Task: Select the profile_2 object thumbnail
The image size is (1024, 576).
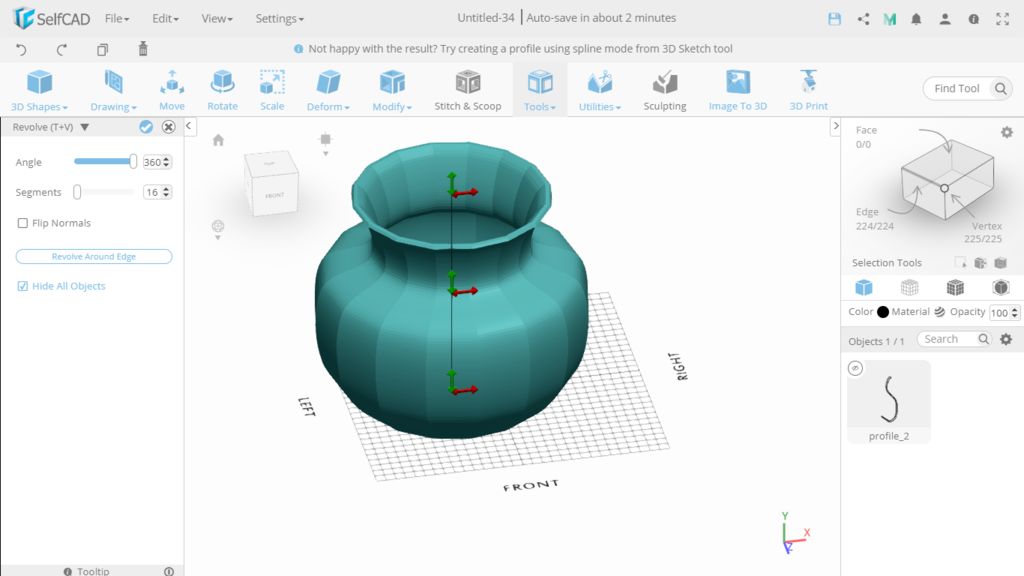Action: [889, 402]
